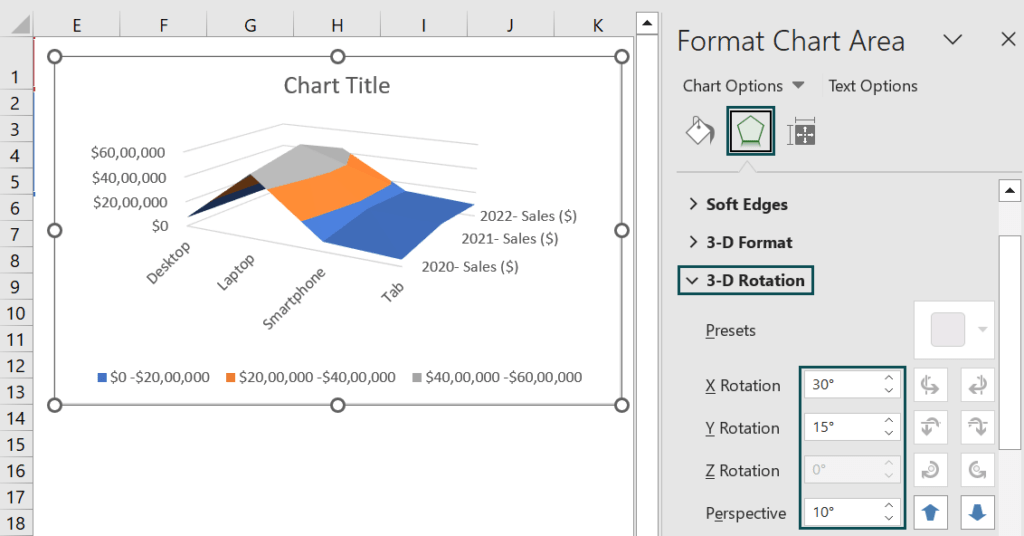The width and height of the screenshot is (1024, 536).
Task: Increase Y Rotation with up stepper
Action: tap(889, 420)
